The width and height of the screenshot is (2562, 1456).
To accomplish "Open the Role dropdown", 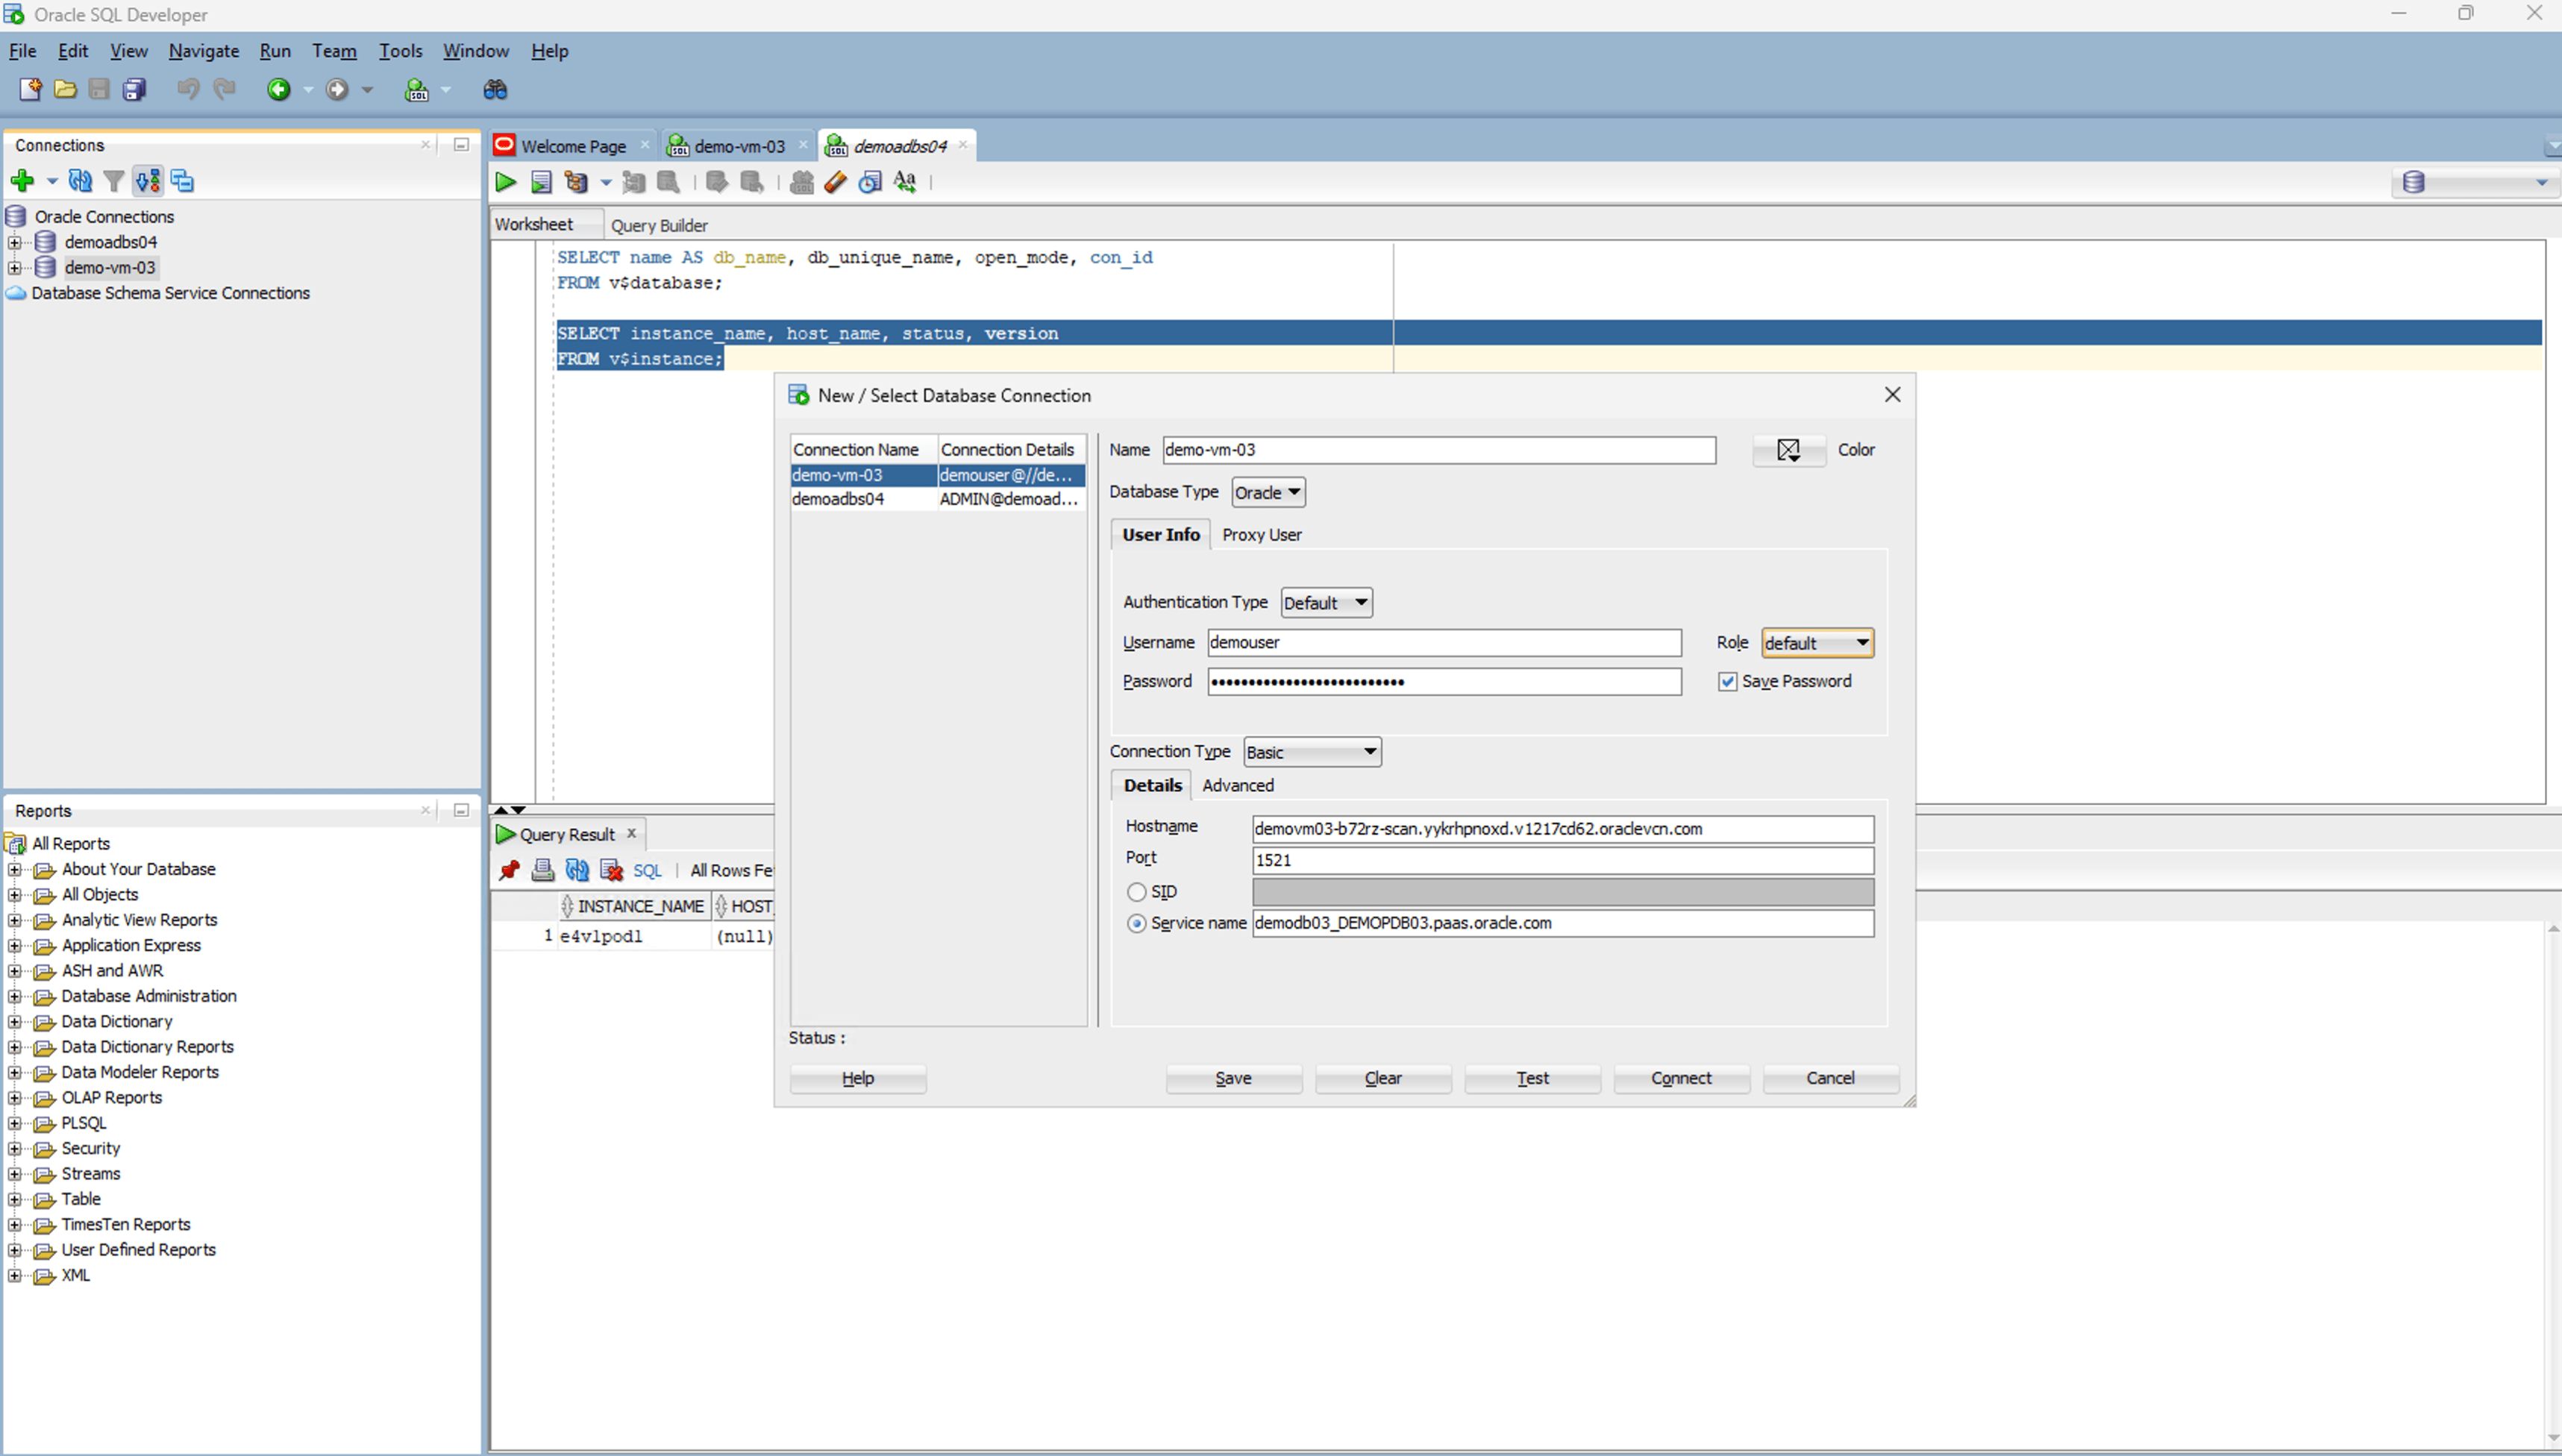I will click(1862, 643).
